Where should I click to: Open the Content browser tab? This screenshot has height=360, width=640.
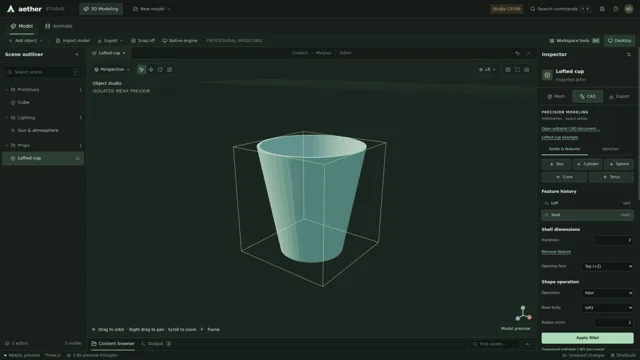[x=113, y=344]
